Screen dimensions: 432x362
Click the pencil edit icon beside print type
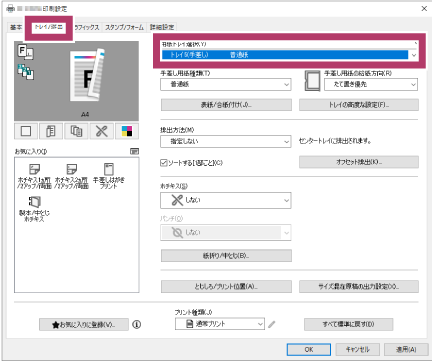[272, 324]
